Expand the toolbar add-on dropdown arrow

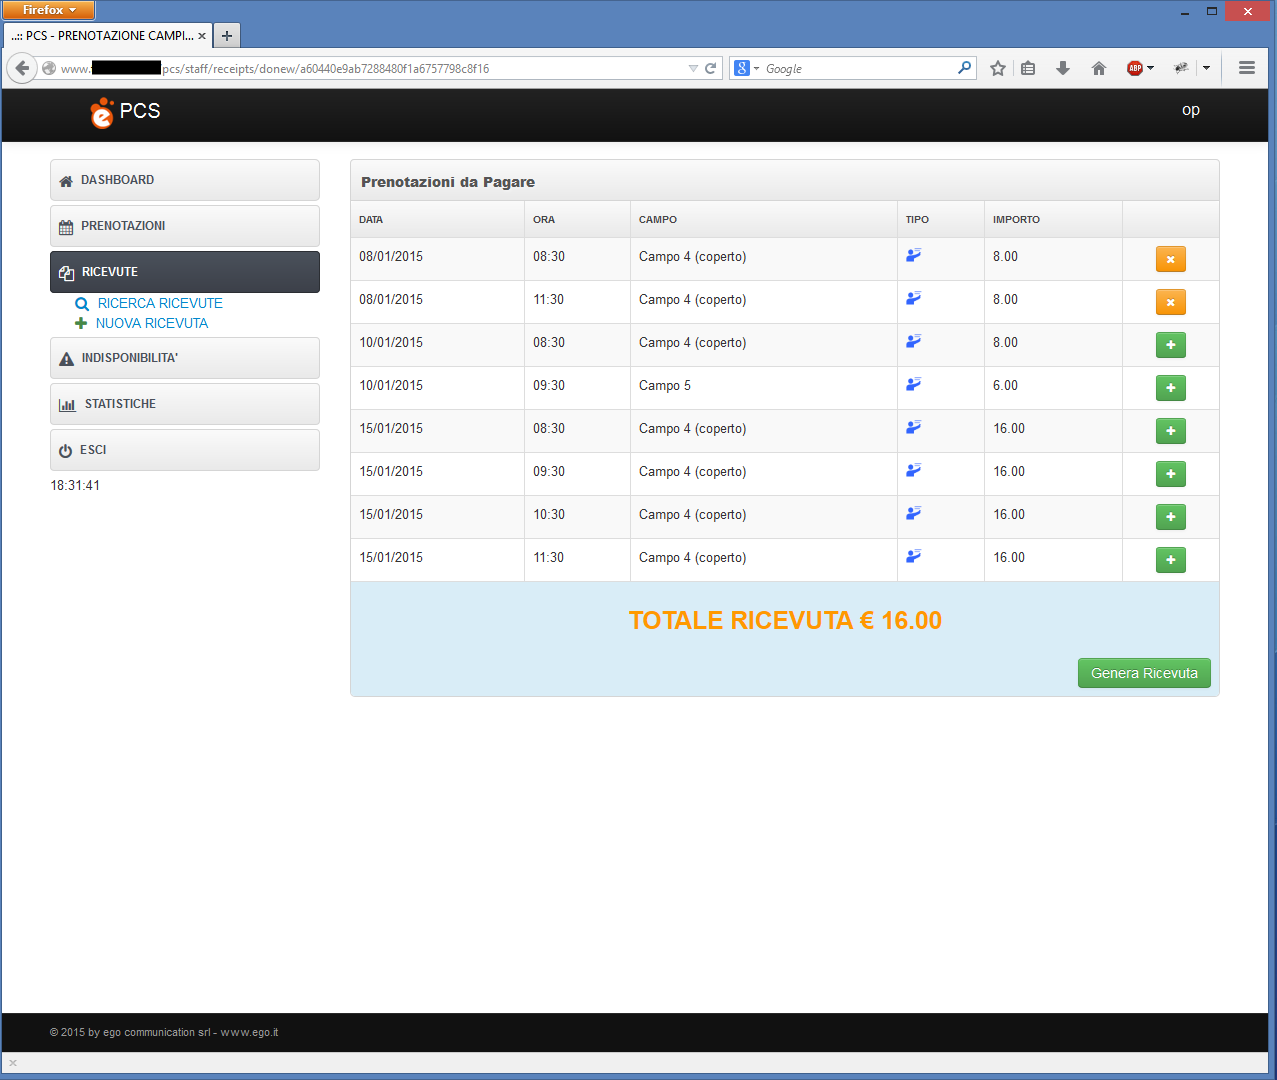1206,68
